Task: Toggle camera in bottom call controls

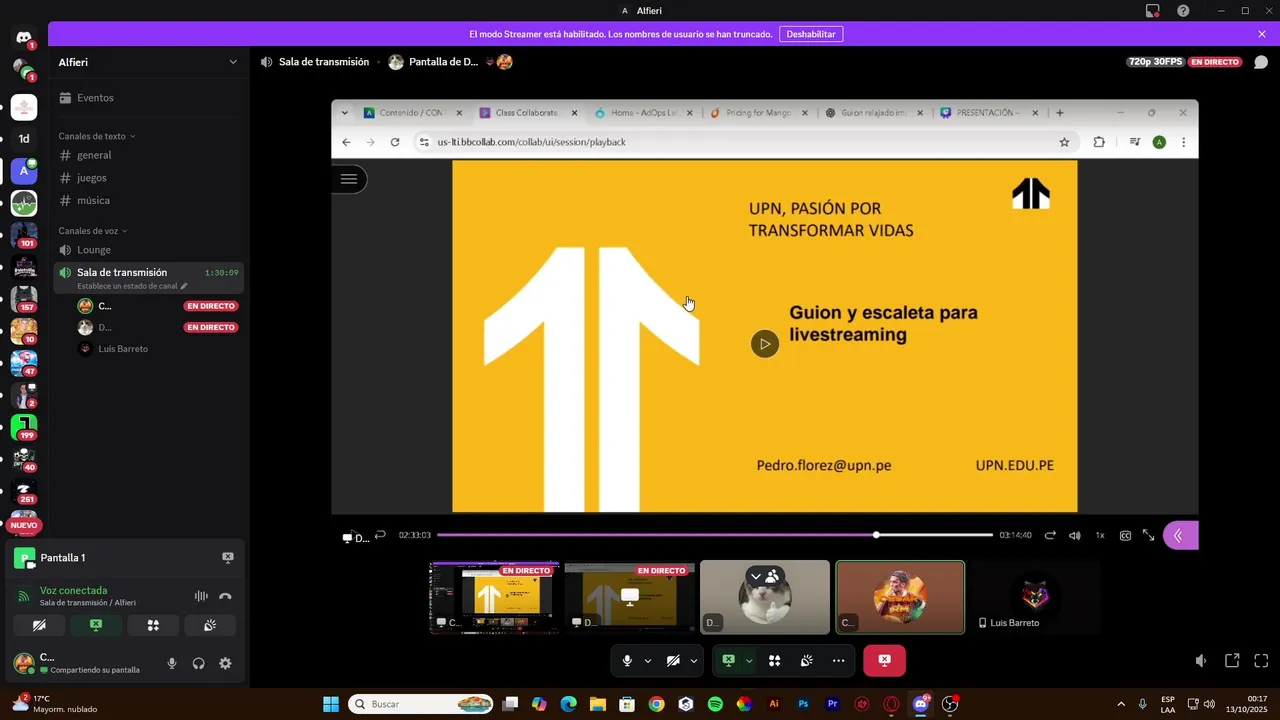Action: pos(673,661)
